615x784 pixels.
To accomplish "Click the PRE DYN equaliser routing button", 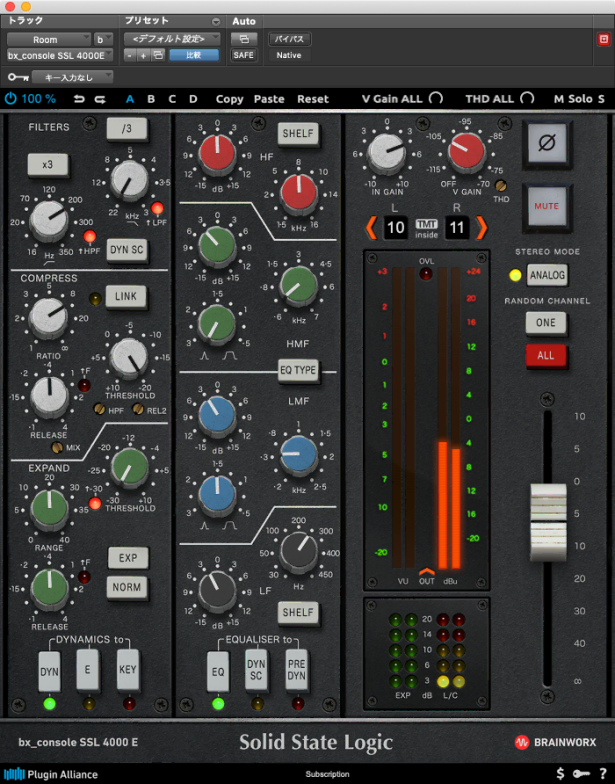I will tap(296, 670).
